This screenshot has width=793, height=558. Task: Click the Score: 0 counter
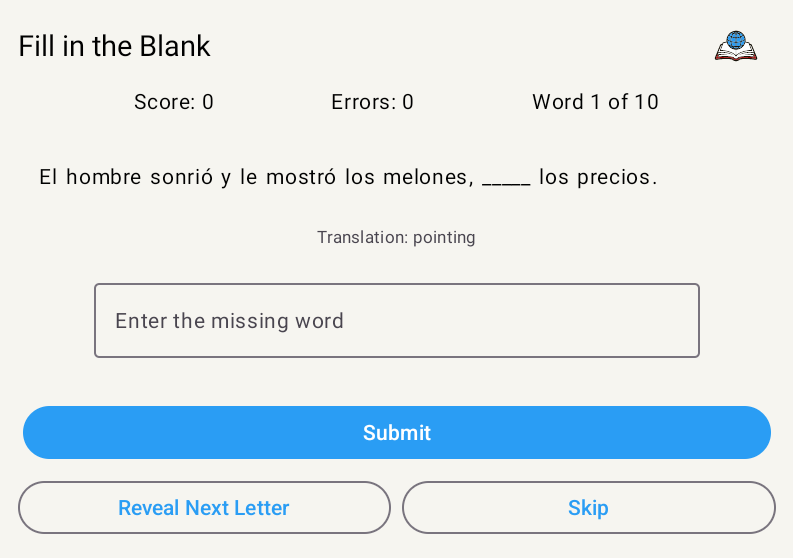(173, 102)
